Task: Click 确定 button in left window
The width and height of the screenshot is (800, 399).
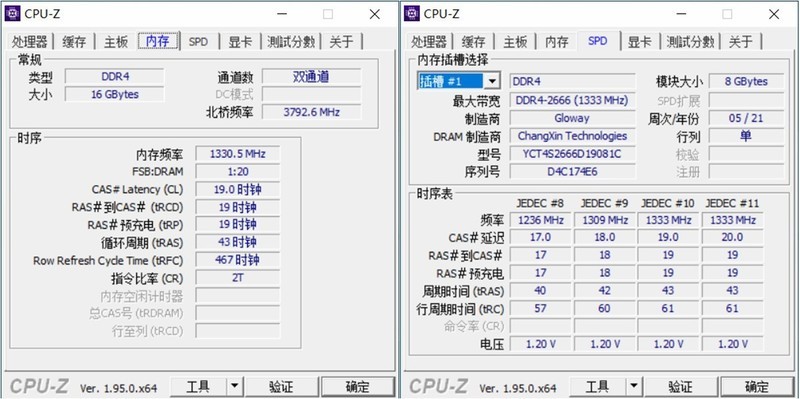Action: tap(358, 387)
